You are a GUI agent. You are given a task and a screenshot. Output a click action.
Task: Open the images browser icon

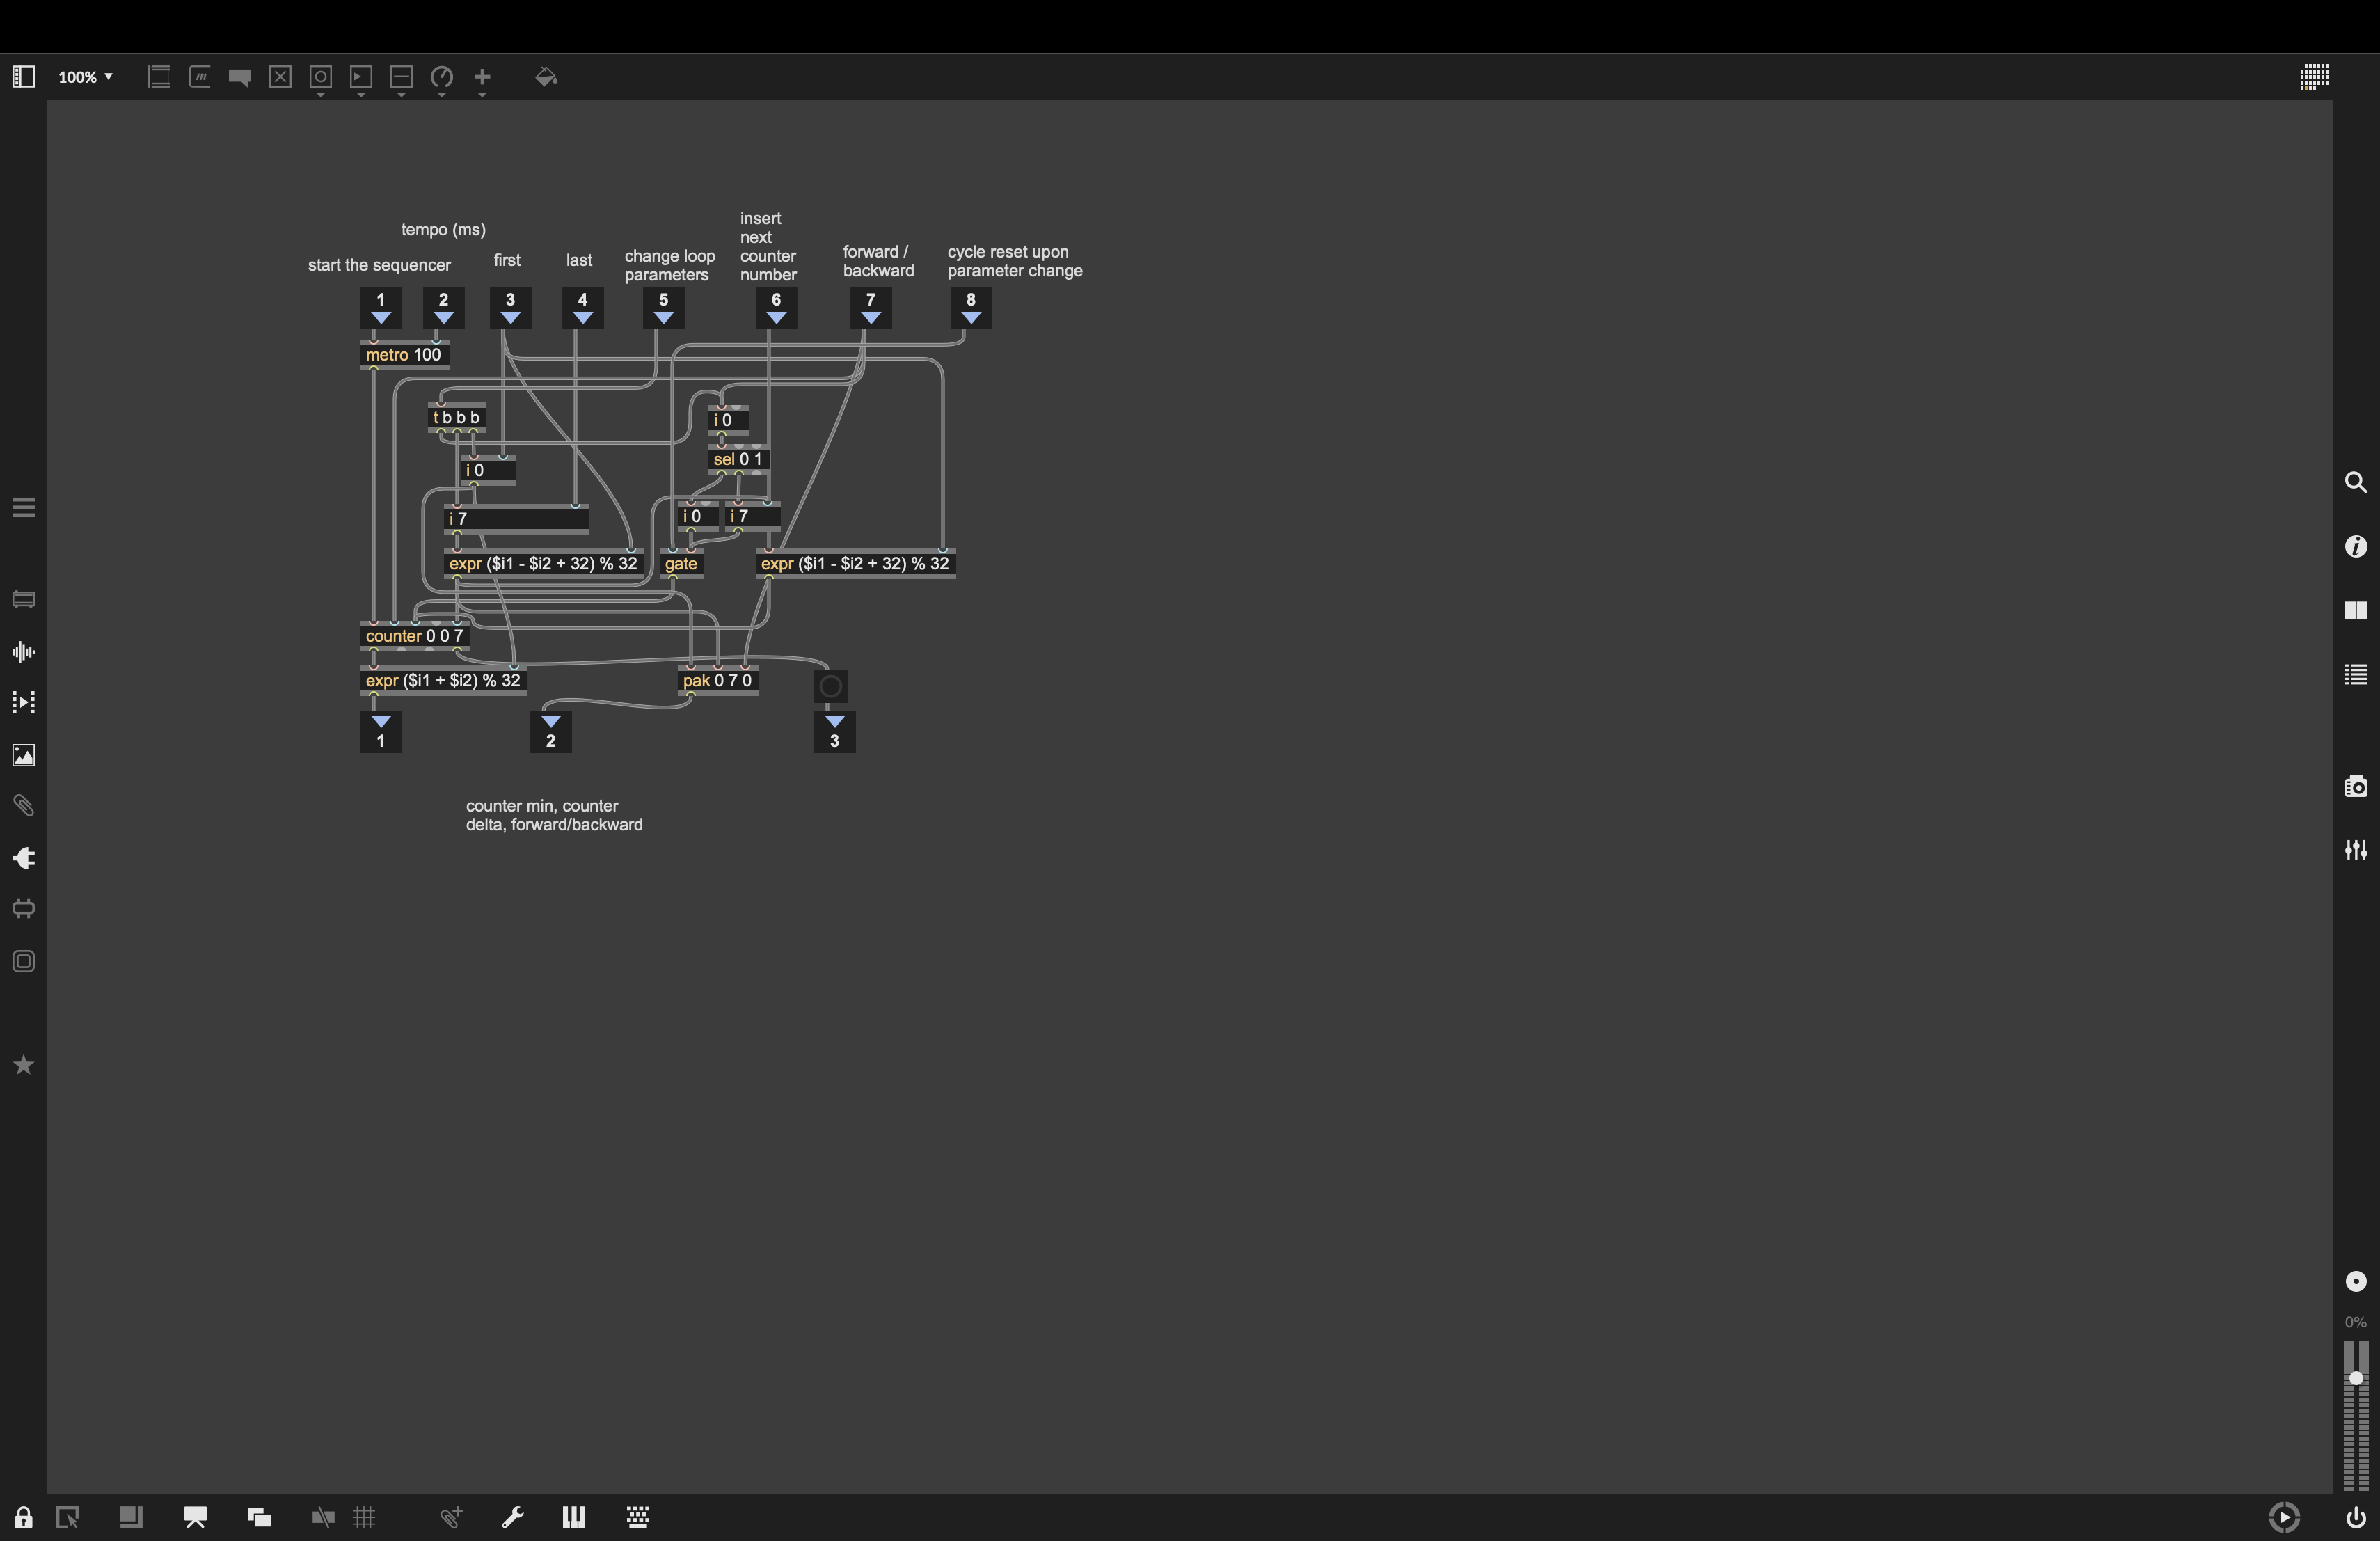[24, 755]
